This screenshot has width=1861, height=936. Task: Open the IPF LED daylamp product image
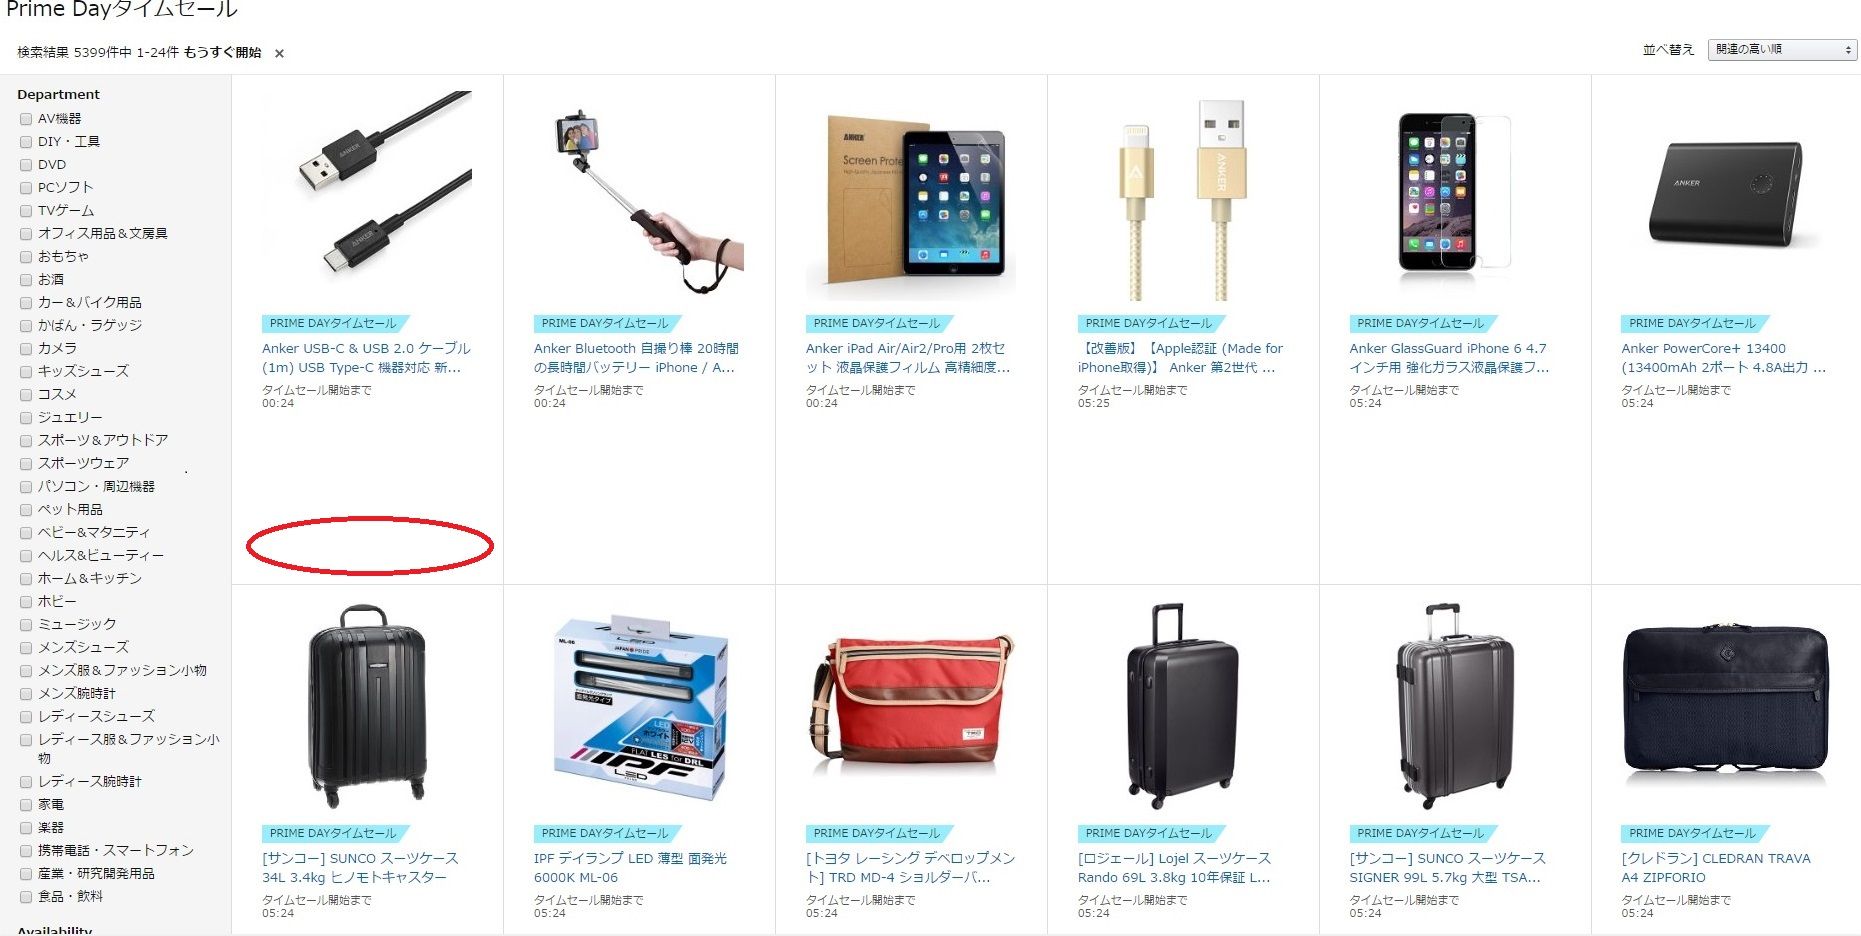point(639,705)
